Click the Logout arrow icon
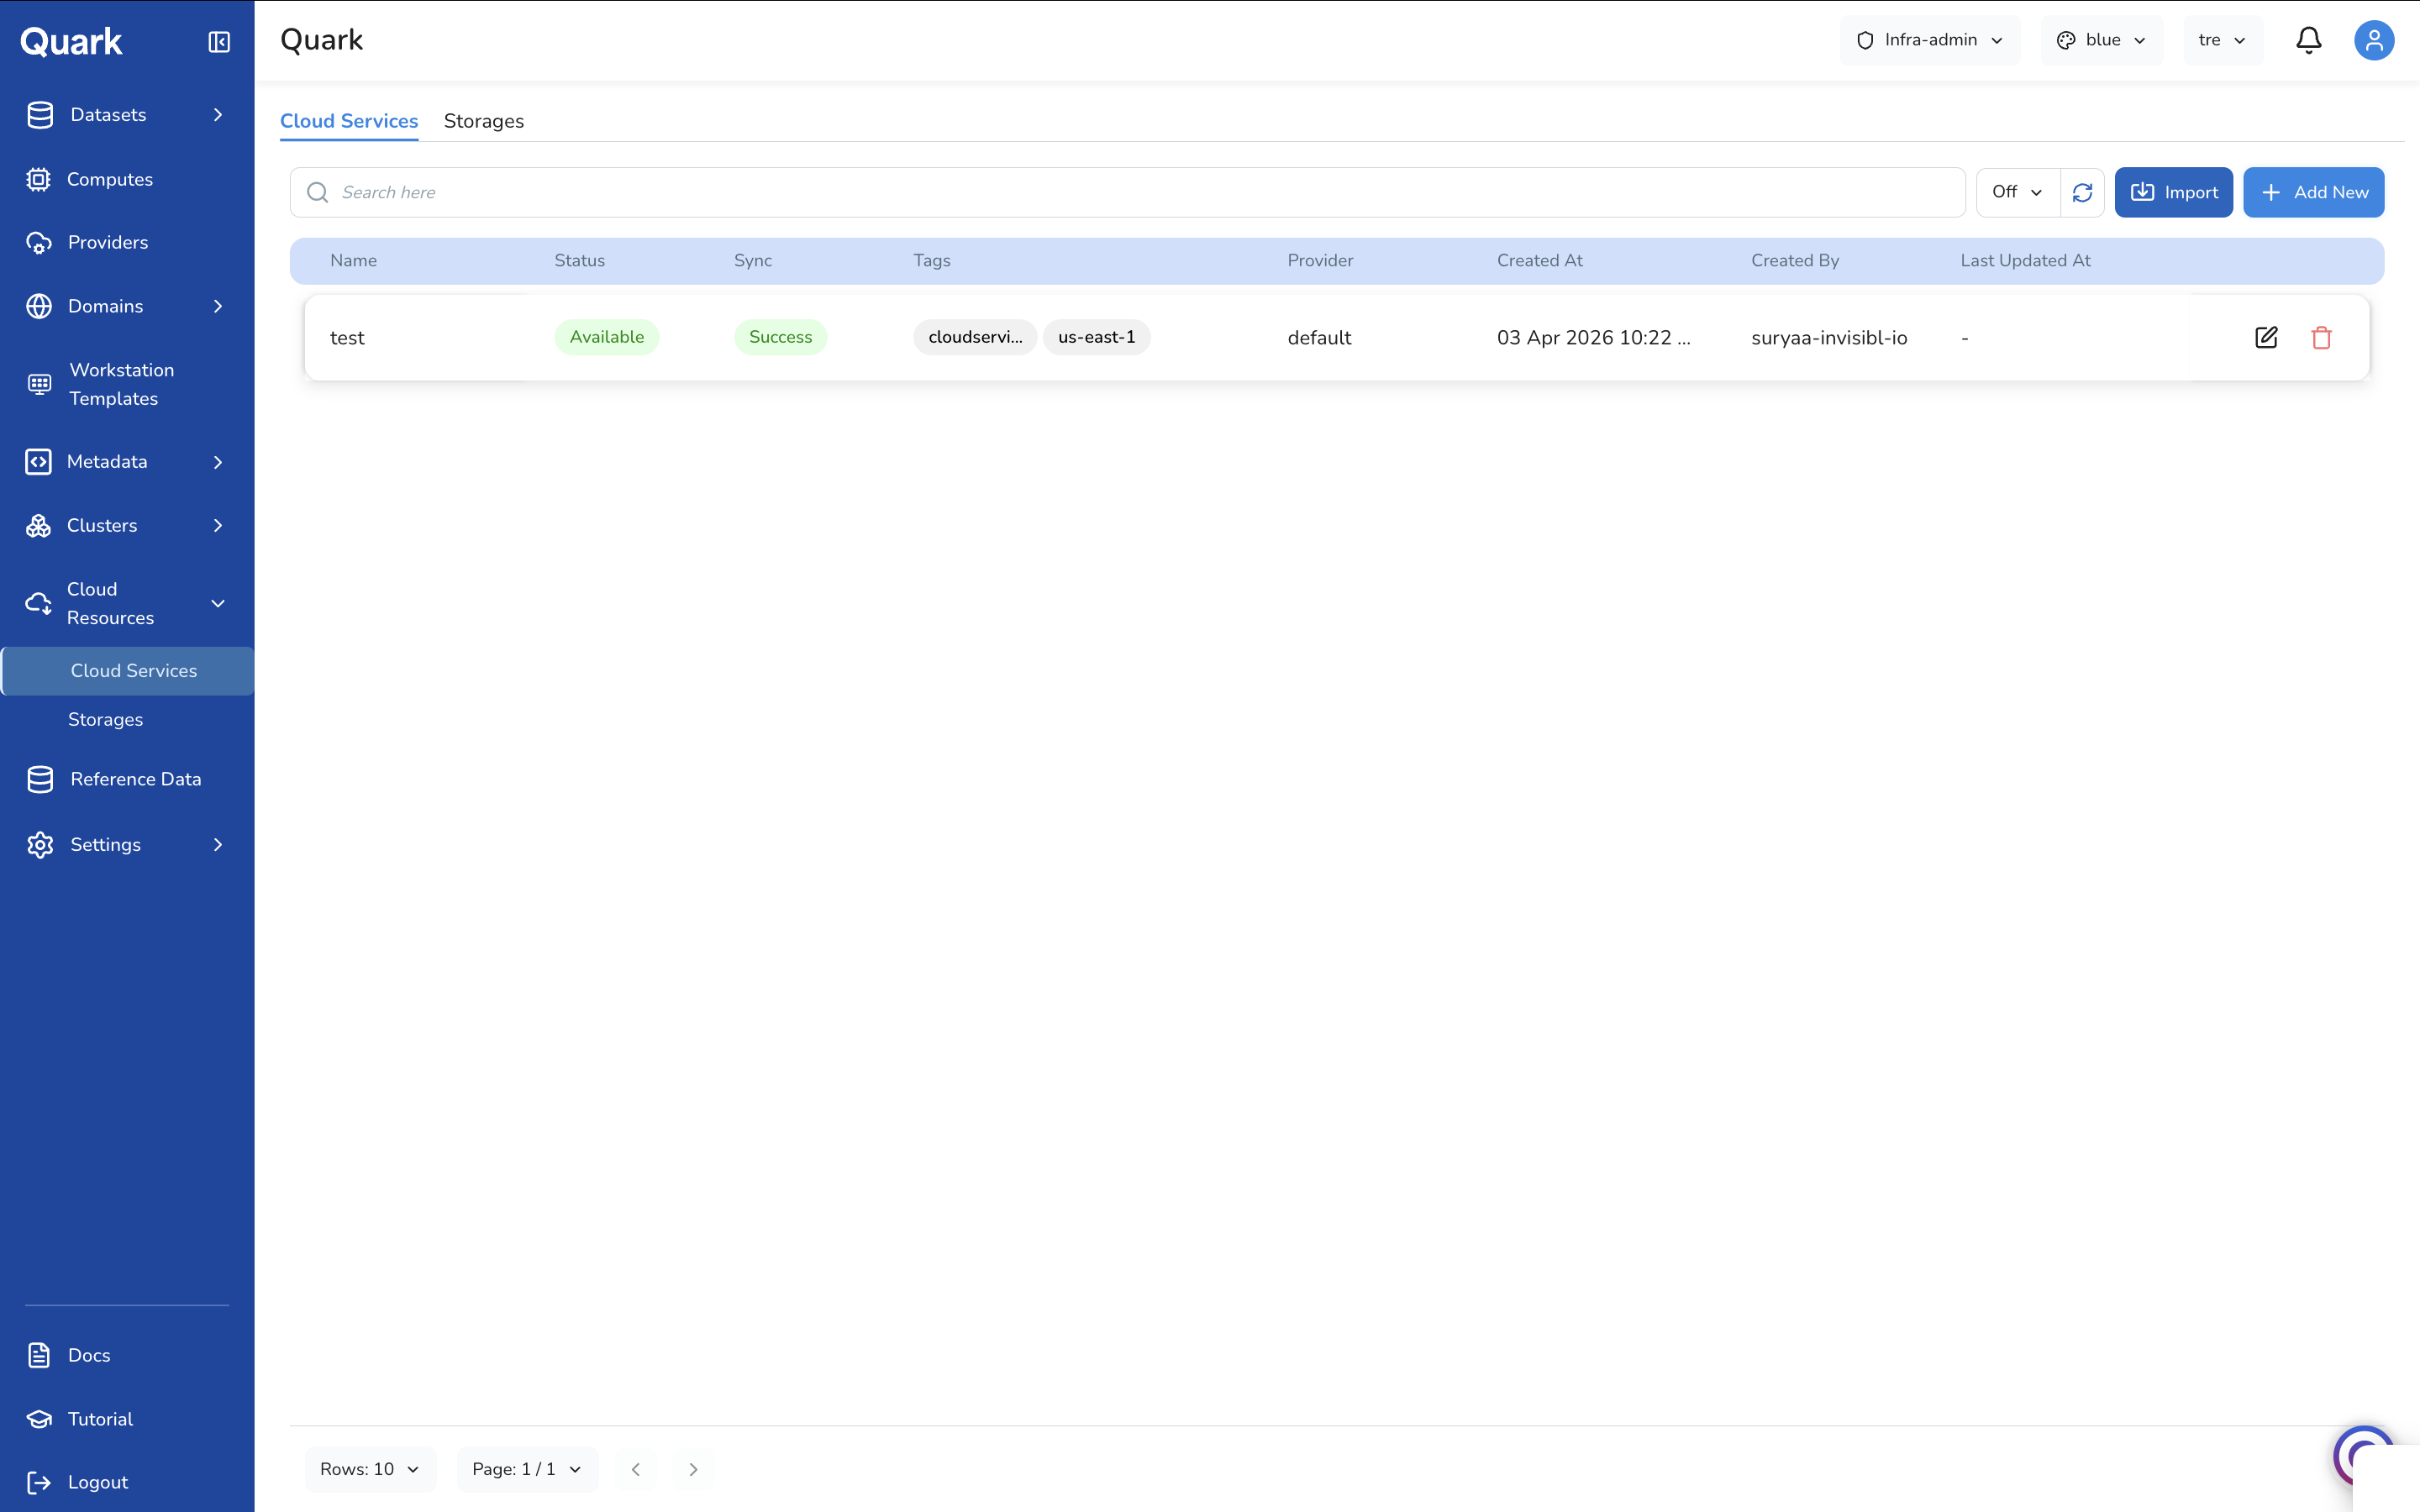The height and width of the screenshot is (1512, 2420). (38, 1482)
